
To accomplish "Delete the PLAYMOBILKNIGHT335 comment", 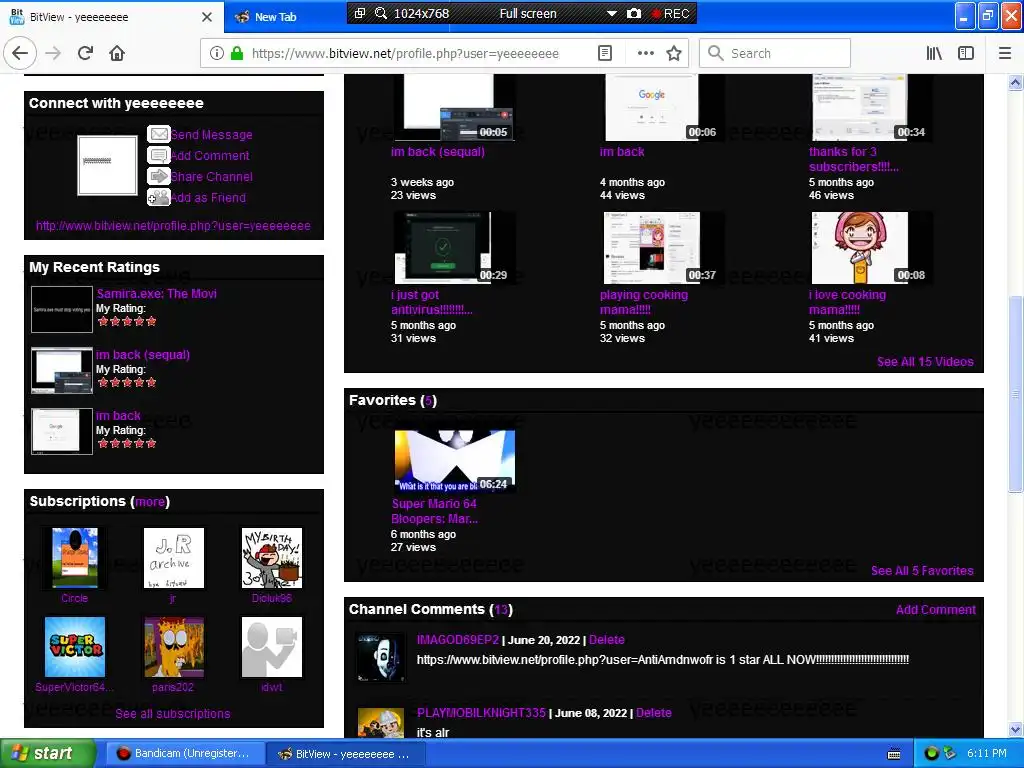I will [x=654, y=713].
